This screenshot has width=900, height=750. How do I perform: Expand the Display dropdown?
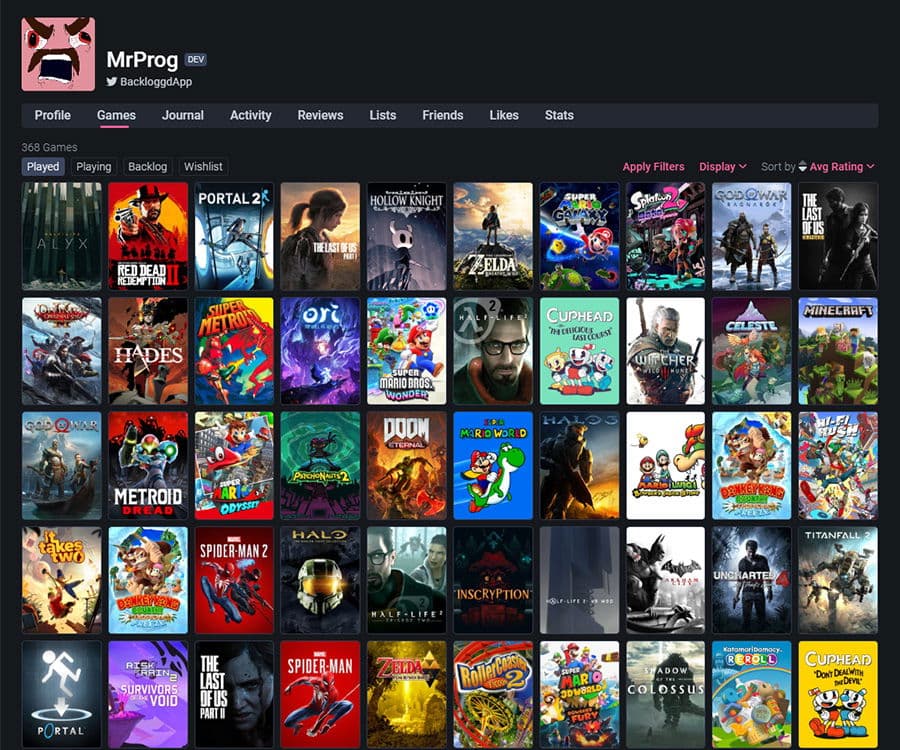[723, 166]
